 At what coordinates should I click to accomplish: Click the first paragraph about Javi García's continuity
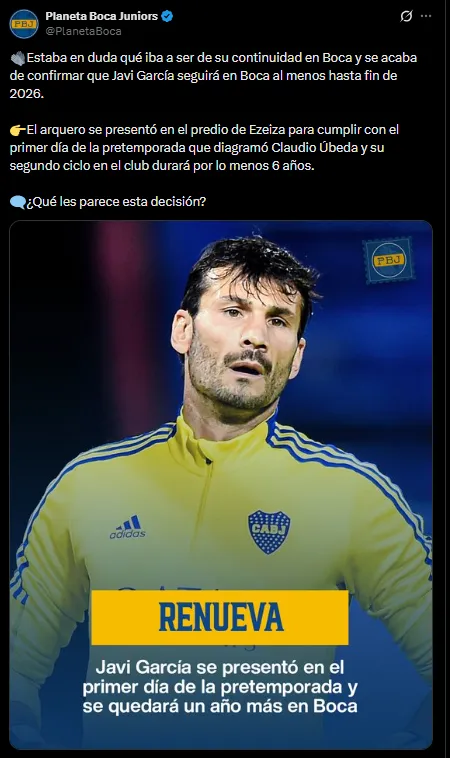[213, 75]
